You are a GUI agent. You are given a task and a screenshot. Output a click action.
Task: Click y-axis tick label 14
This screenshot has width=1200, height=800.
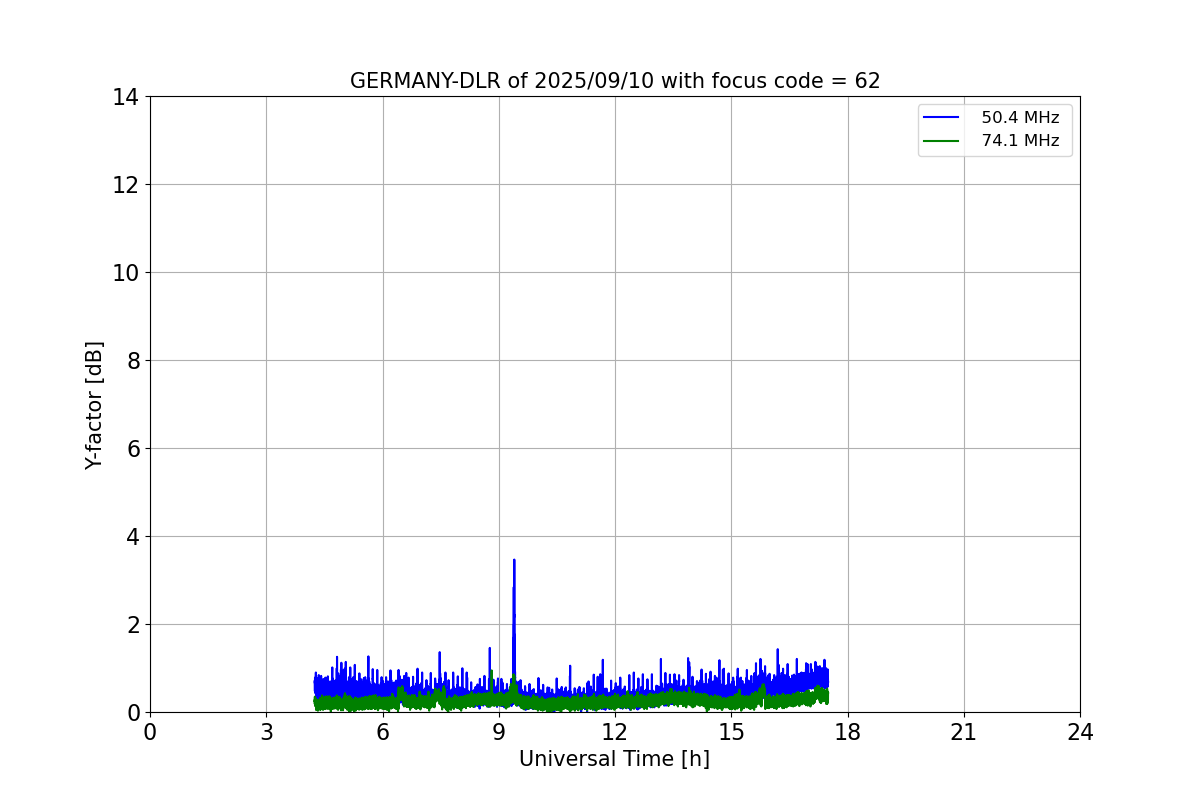[x=126, y=97]
